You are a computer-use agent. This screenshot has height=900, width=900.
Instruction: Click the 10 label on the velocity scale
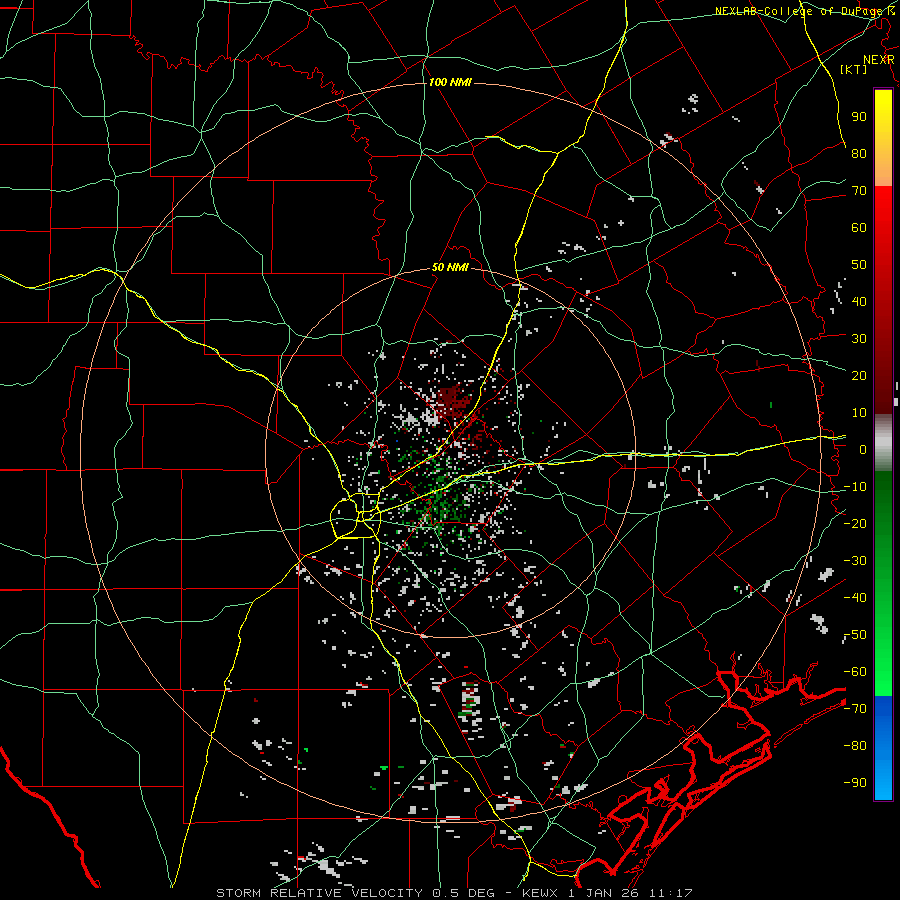tap(859, 413)
